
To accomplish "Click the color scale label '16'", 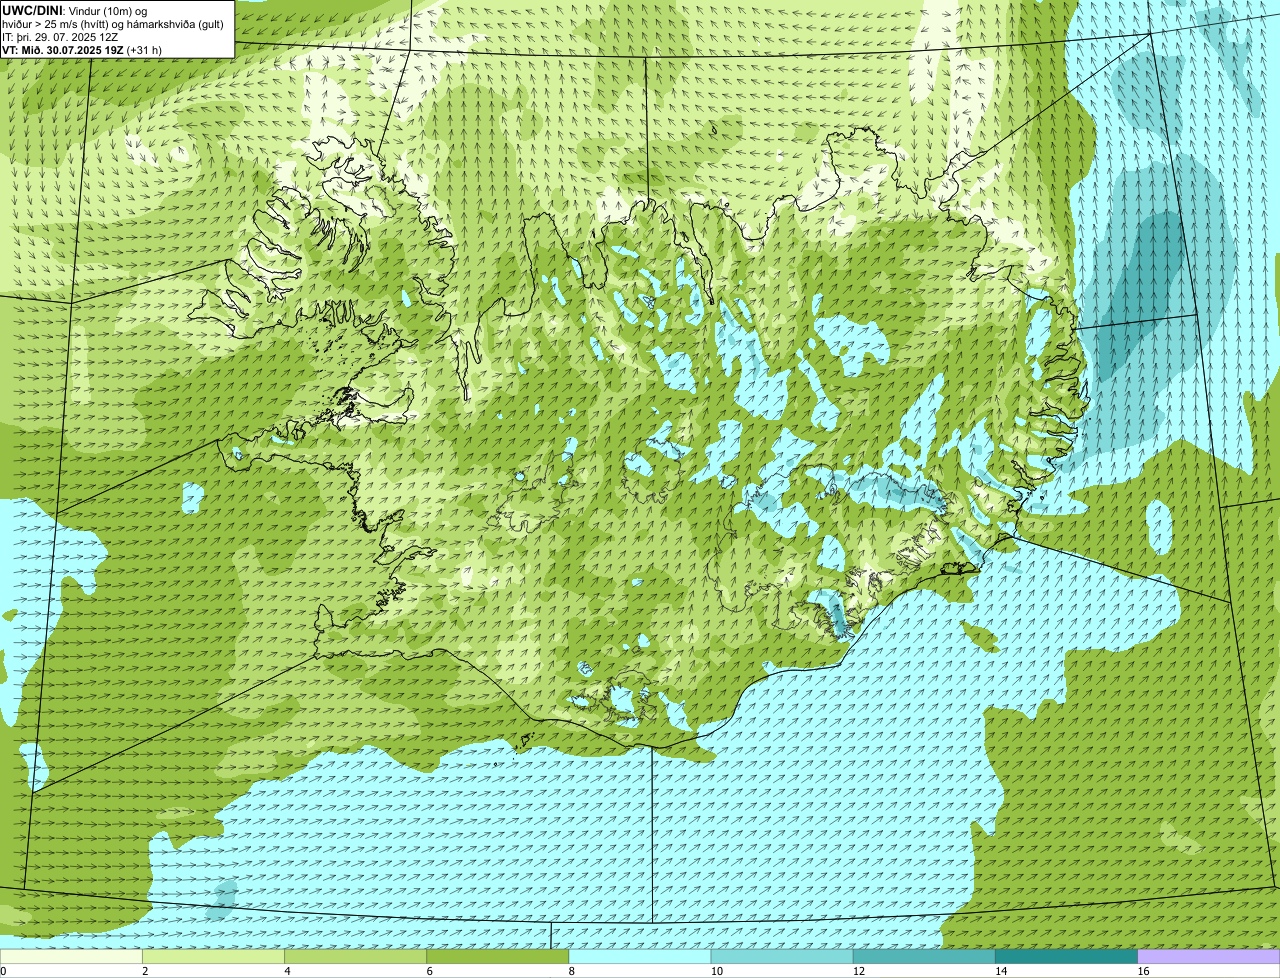I will (x=1143, y=971).
